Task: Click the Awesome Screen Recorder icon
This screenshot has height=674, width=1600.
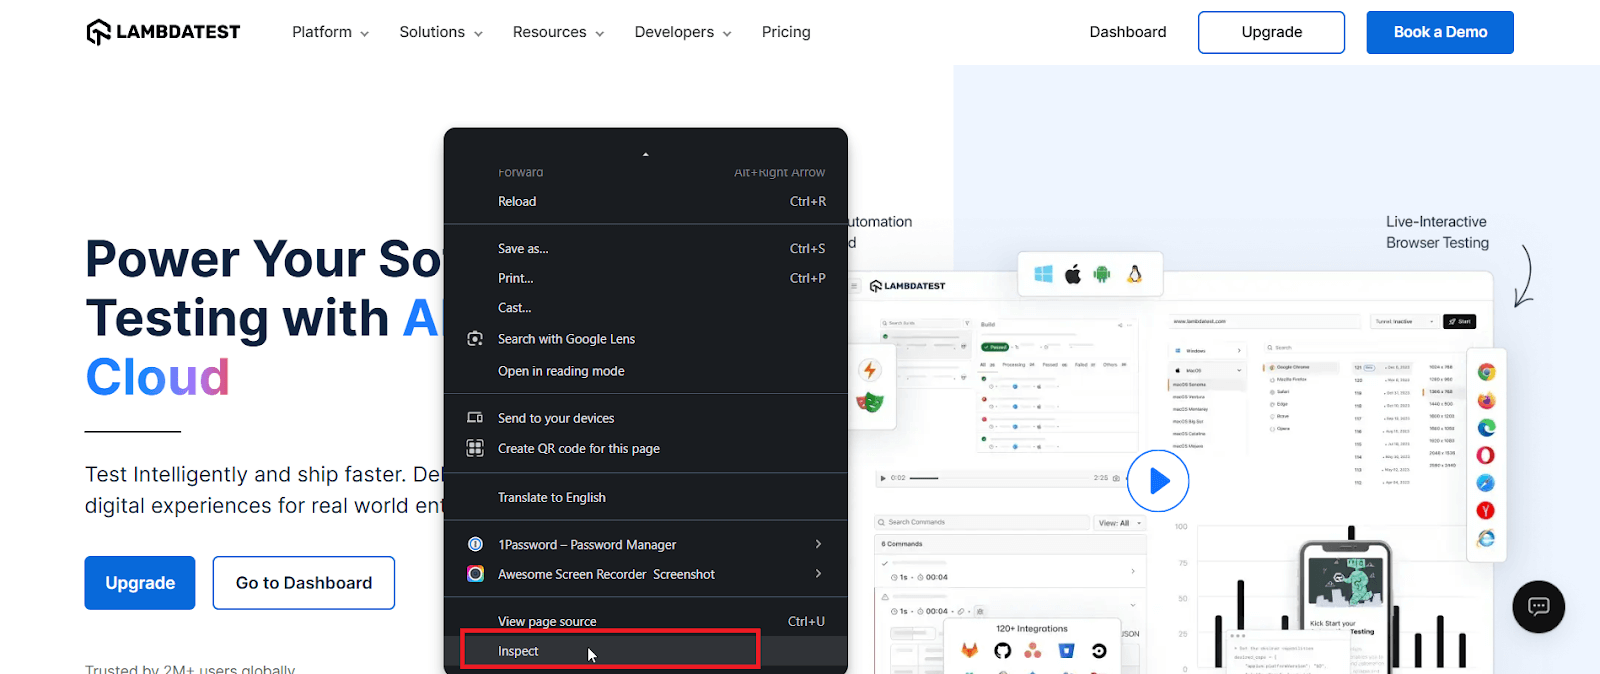Action: pyautogui.click(x=476, y=574)
